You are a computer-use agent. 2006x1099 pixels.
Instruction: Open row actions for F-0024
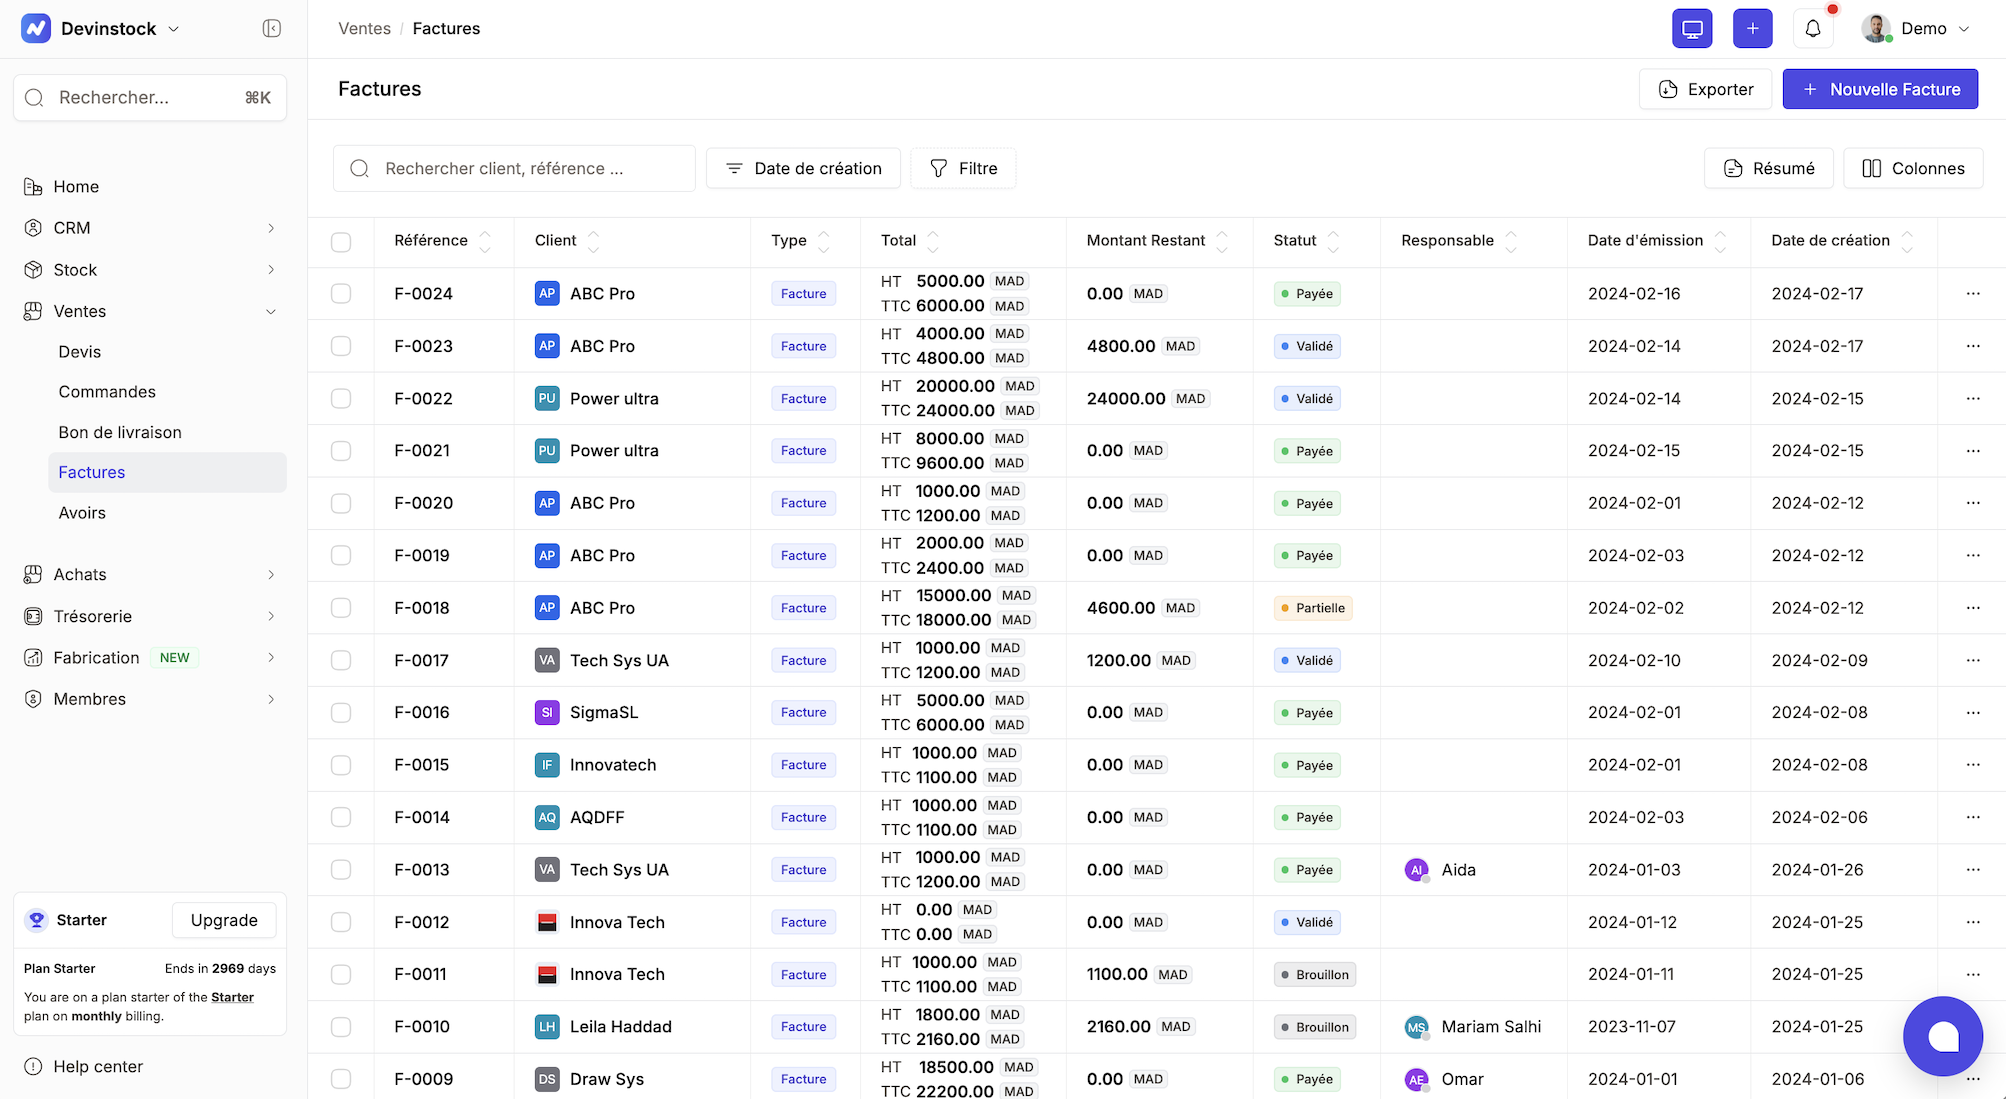pyautogui.click(x=1972, y=293)
